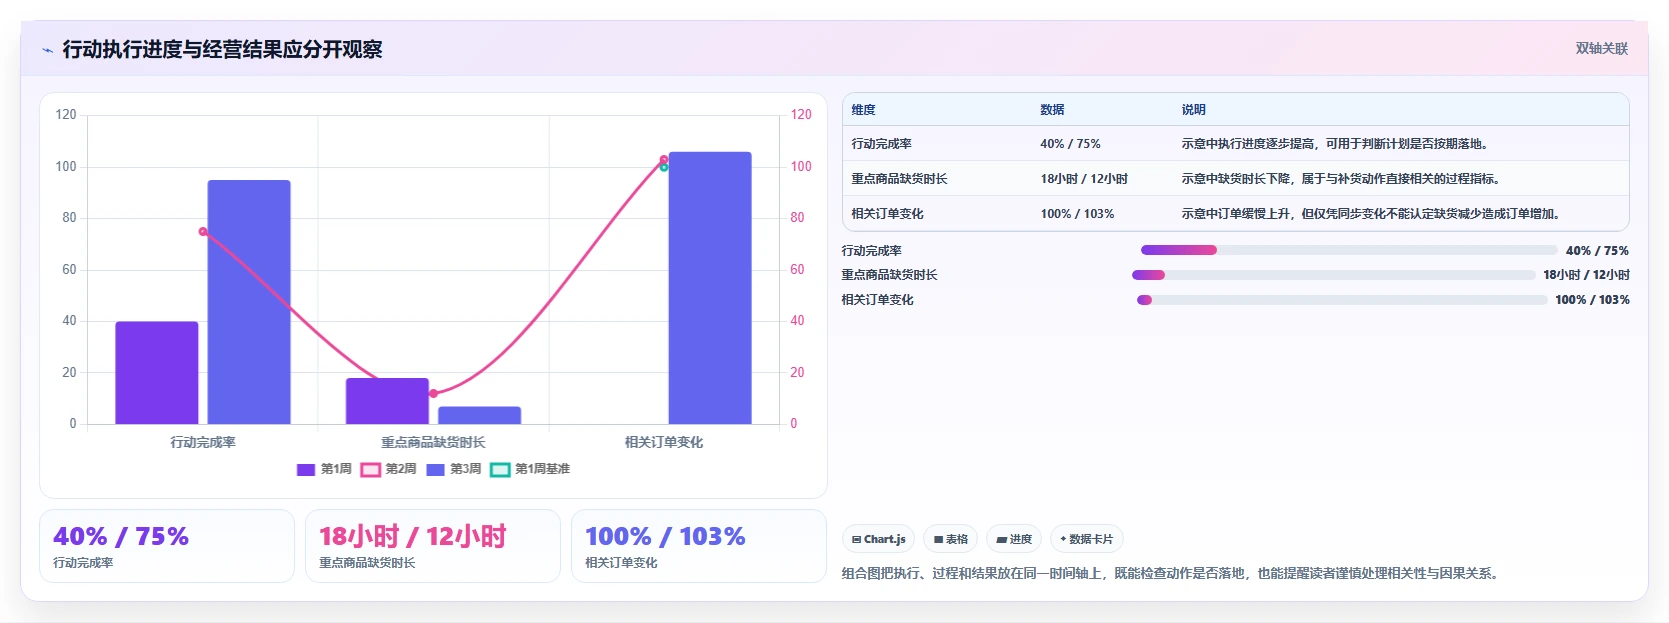Click the 40% / 75% KPI card
This screenshot has height=623, width=1669.
coord(167,546)
